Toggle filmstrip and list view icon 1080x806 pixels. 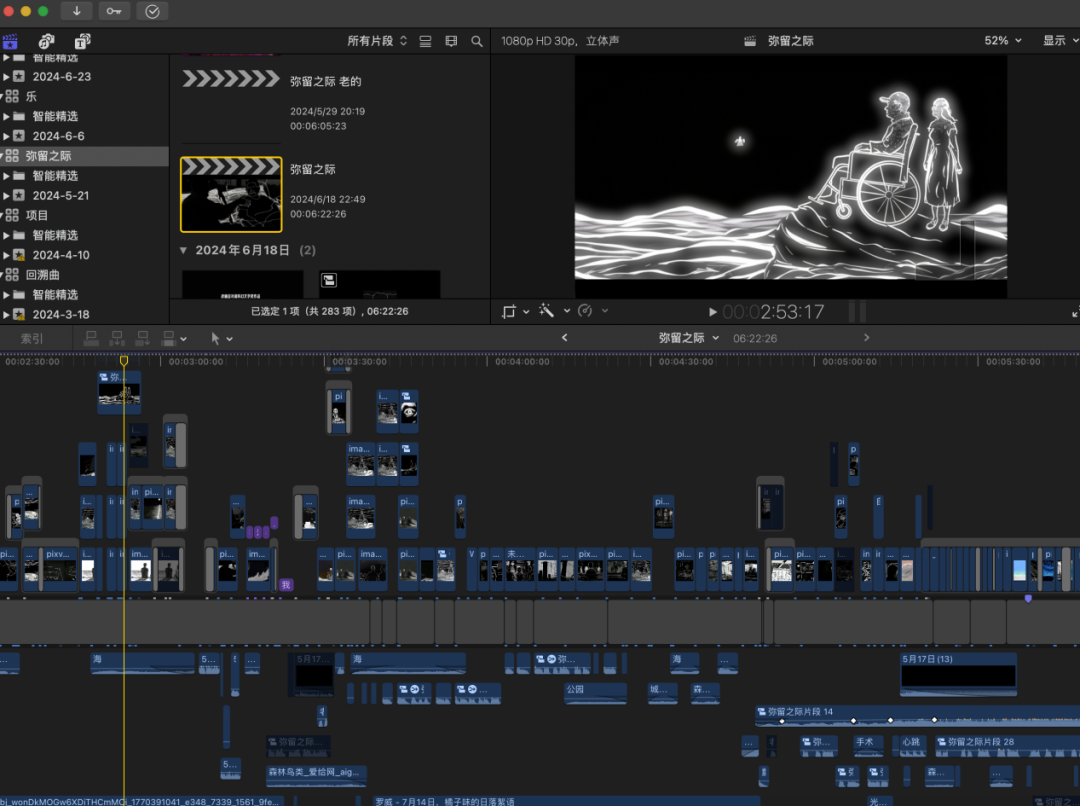tap(426, 41)
